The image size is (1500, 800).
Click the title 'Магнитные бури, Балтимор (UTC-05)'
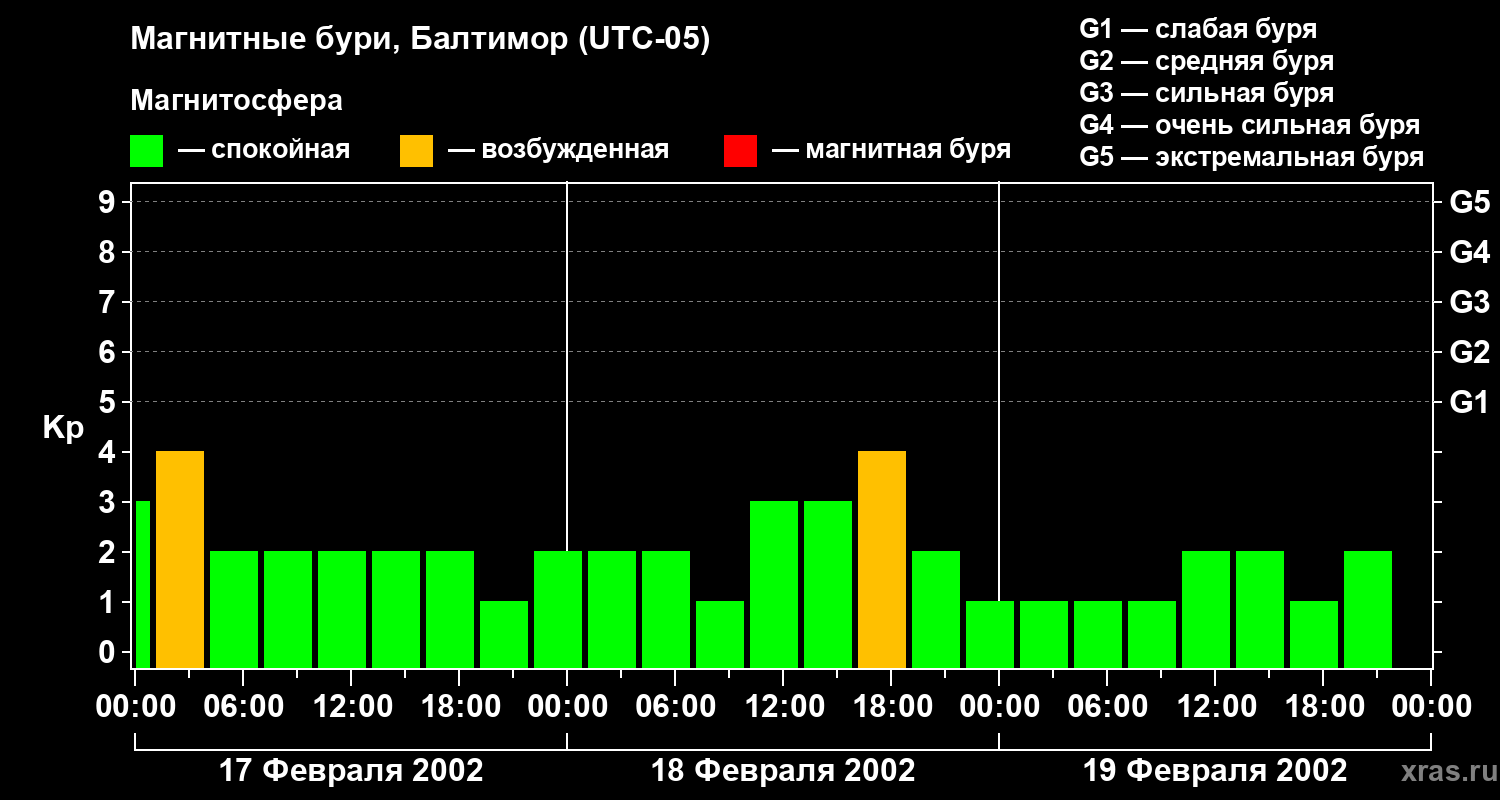pyautogui.click(x=420, y=40)
